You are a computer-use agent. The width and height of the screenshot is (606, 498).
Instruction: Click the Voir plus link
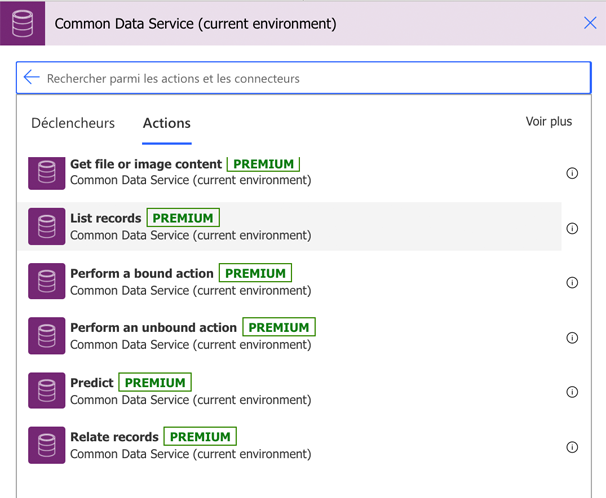pyautogui.click(x=548, y=121)
